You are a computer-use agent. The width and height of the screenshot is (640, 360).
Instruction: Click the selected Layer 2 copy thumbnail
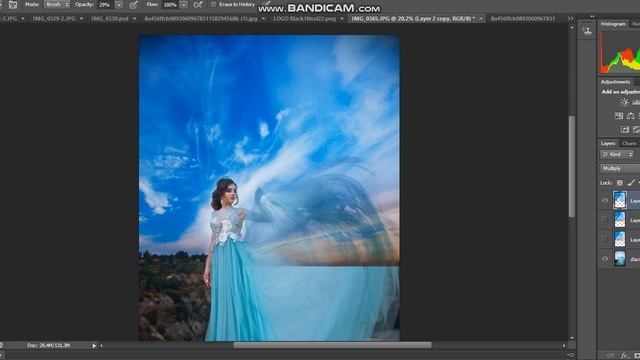tap(620, 200)
